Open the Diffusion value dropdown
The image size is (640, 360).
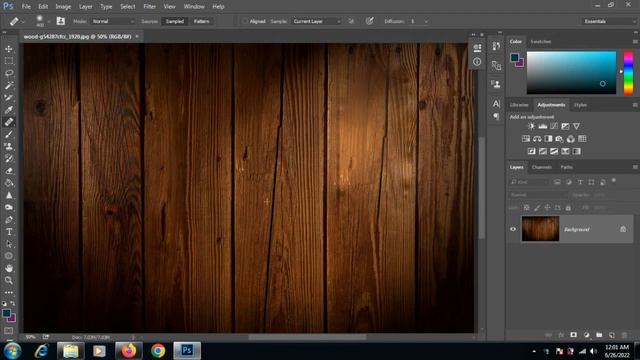click(426, 21)
